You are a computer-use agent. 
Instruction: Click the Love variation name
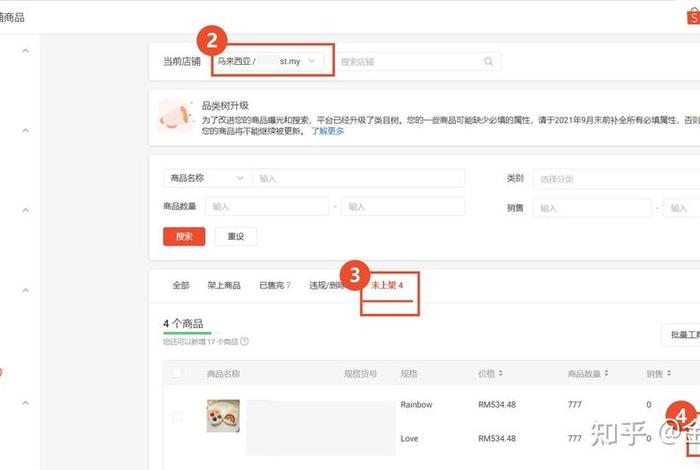(409, 439)
